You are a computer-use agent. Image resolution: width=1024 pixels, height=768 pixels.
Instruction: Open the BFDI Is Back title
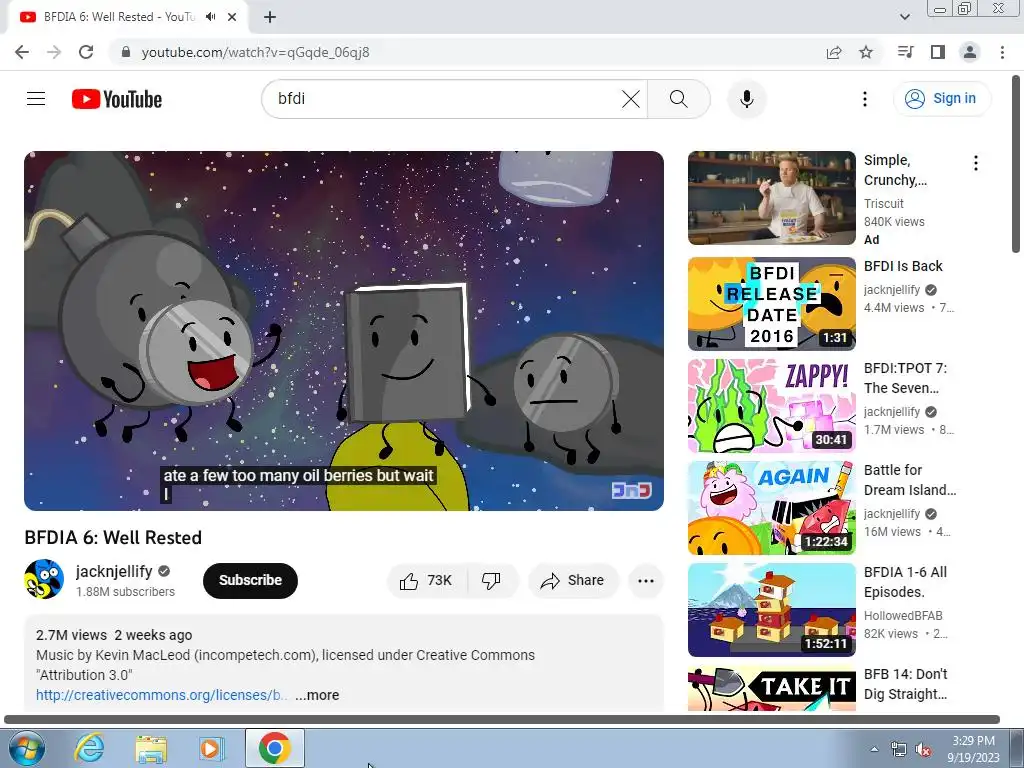[x=903, y=266]
